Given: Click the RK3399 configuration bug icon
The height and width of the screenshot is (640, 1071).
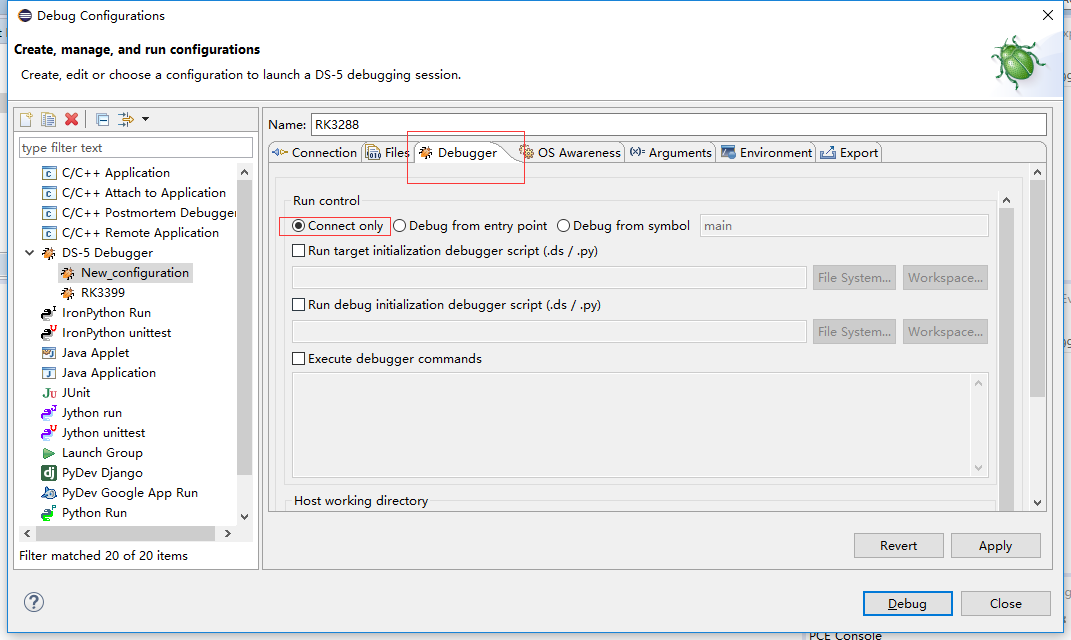Looking at the screenshot, I should point(68,293).
